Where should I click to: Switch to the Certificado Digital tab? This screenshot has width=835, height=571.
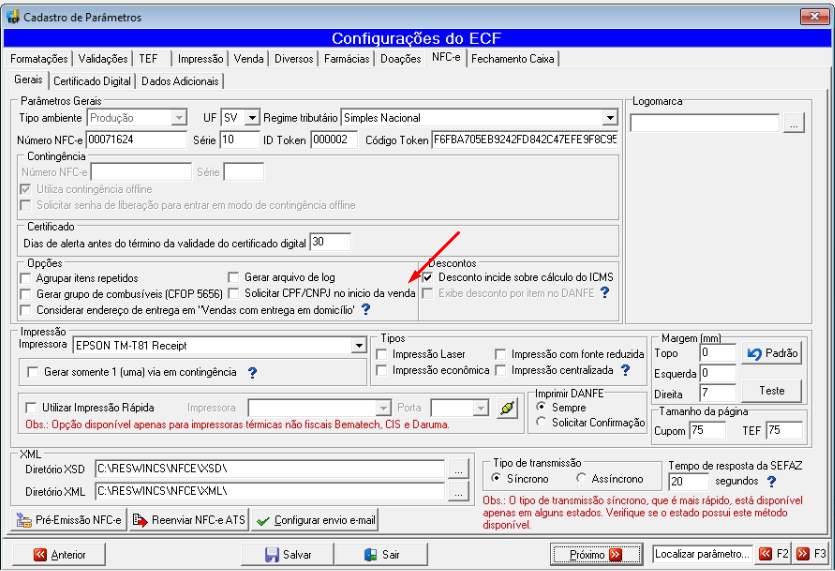[92, 81]
